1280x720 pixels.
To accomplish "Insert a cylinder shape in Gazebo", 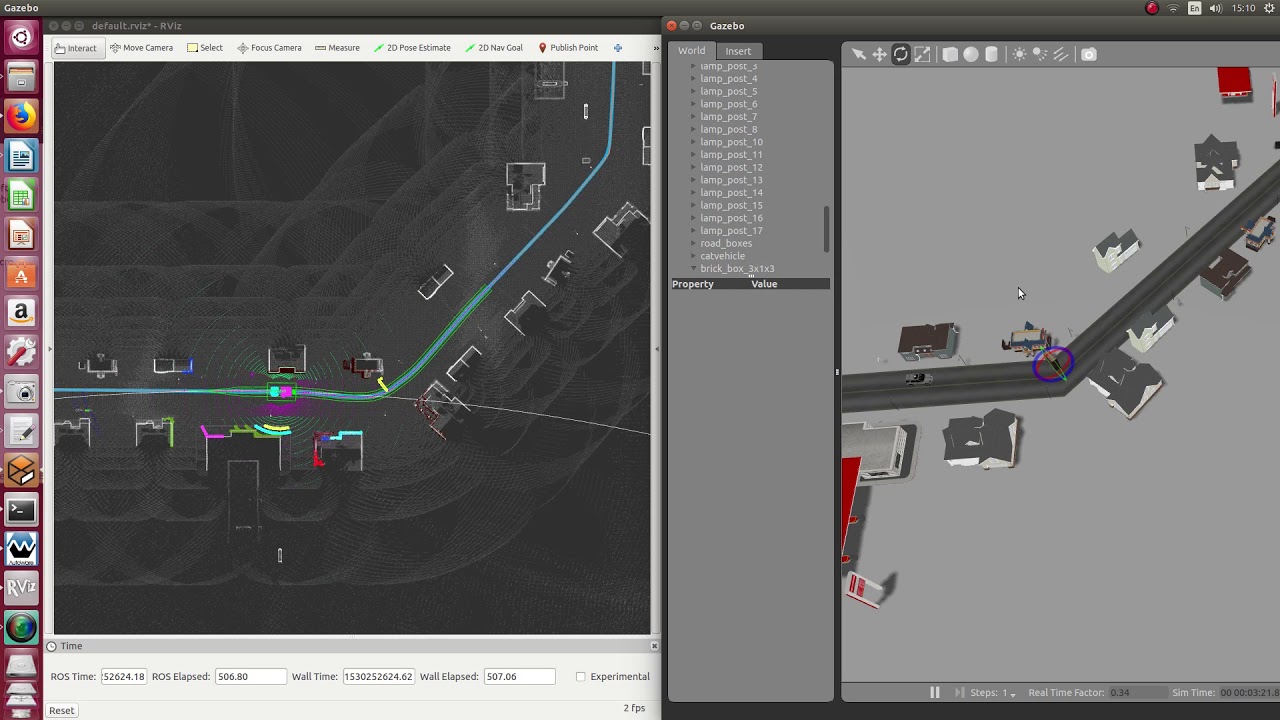I will coord(991,55).
